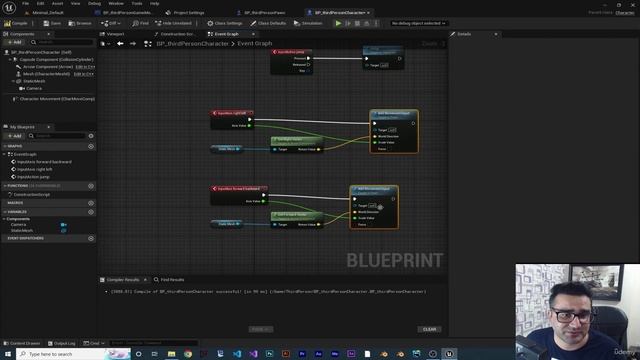The width and height of the screenshot is (640, 360).
Task: Open Class Settings
Action: tap(224, 23)
